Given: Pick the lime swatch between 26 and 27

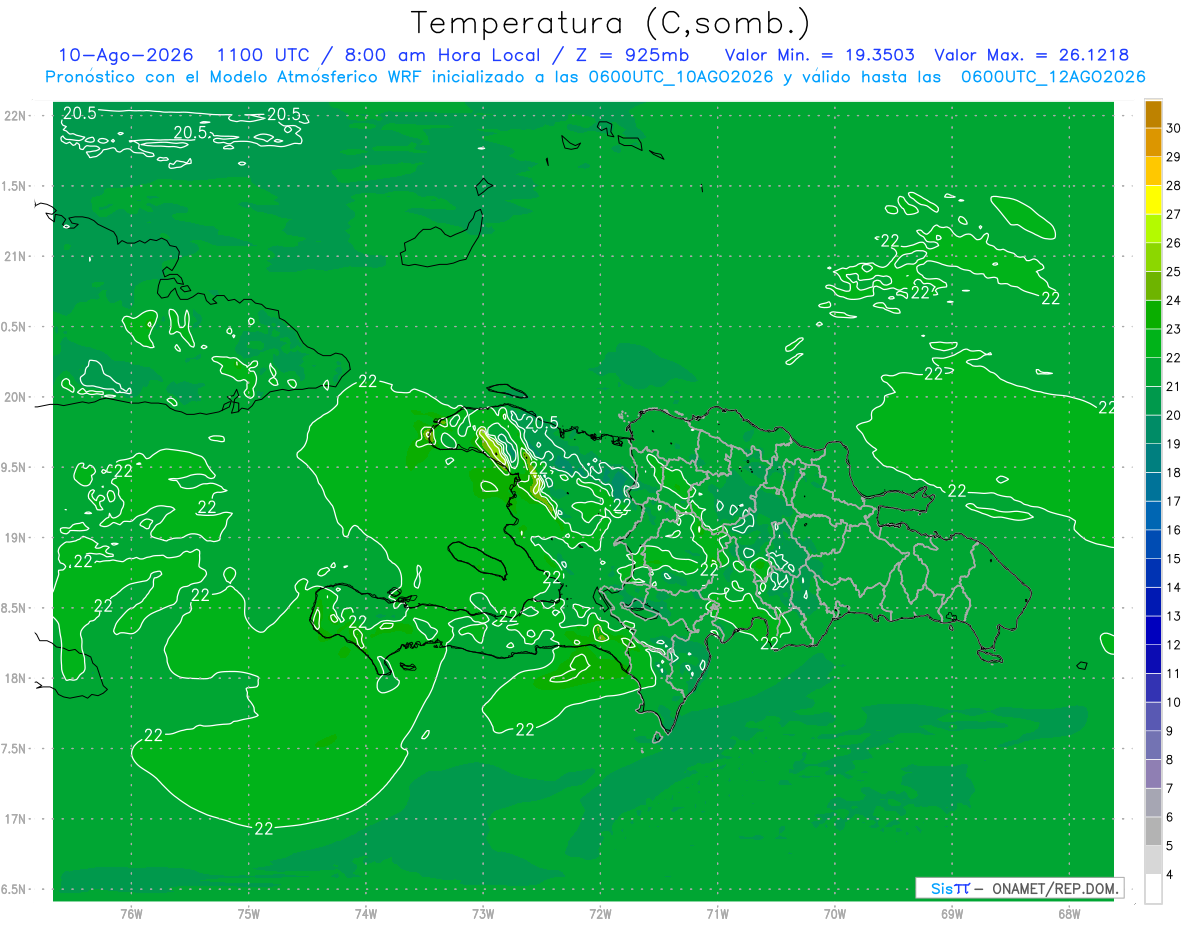Looking at the screenshot, I should (1153, 229).
